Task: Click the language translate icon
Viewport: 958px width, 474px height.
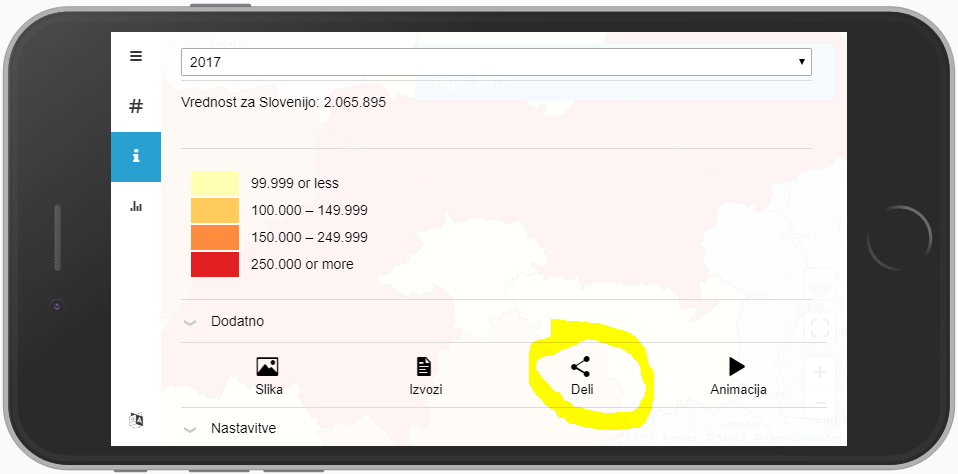Action: [x=136, y=420]
